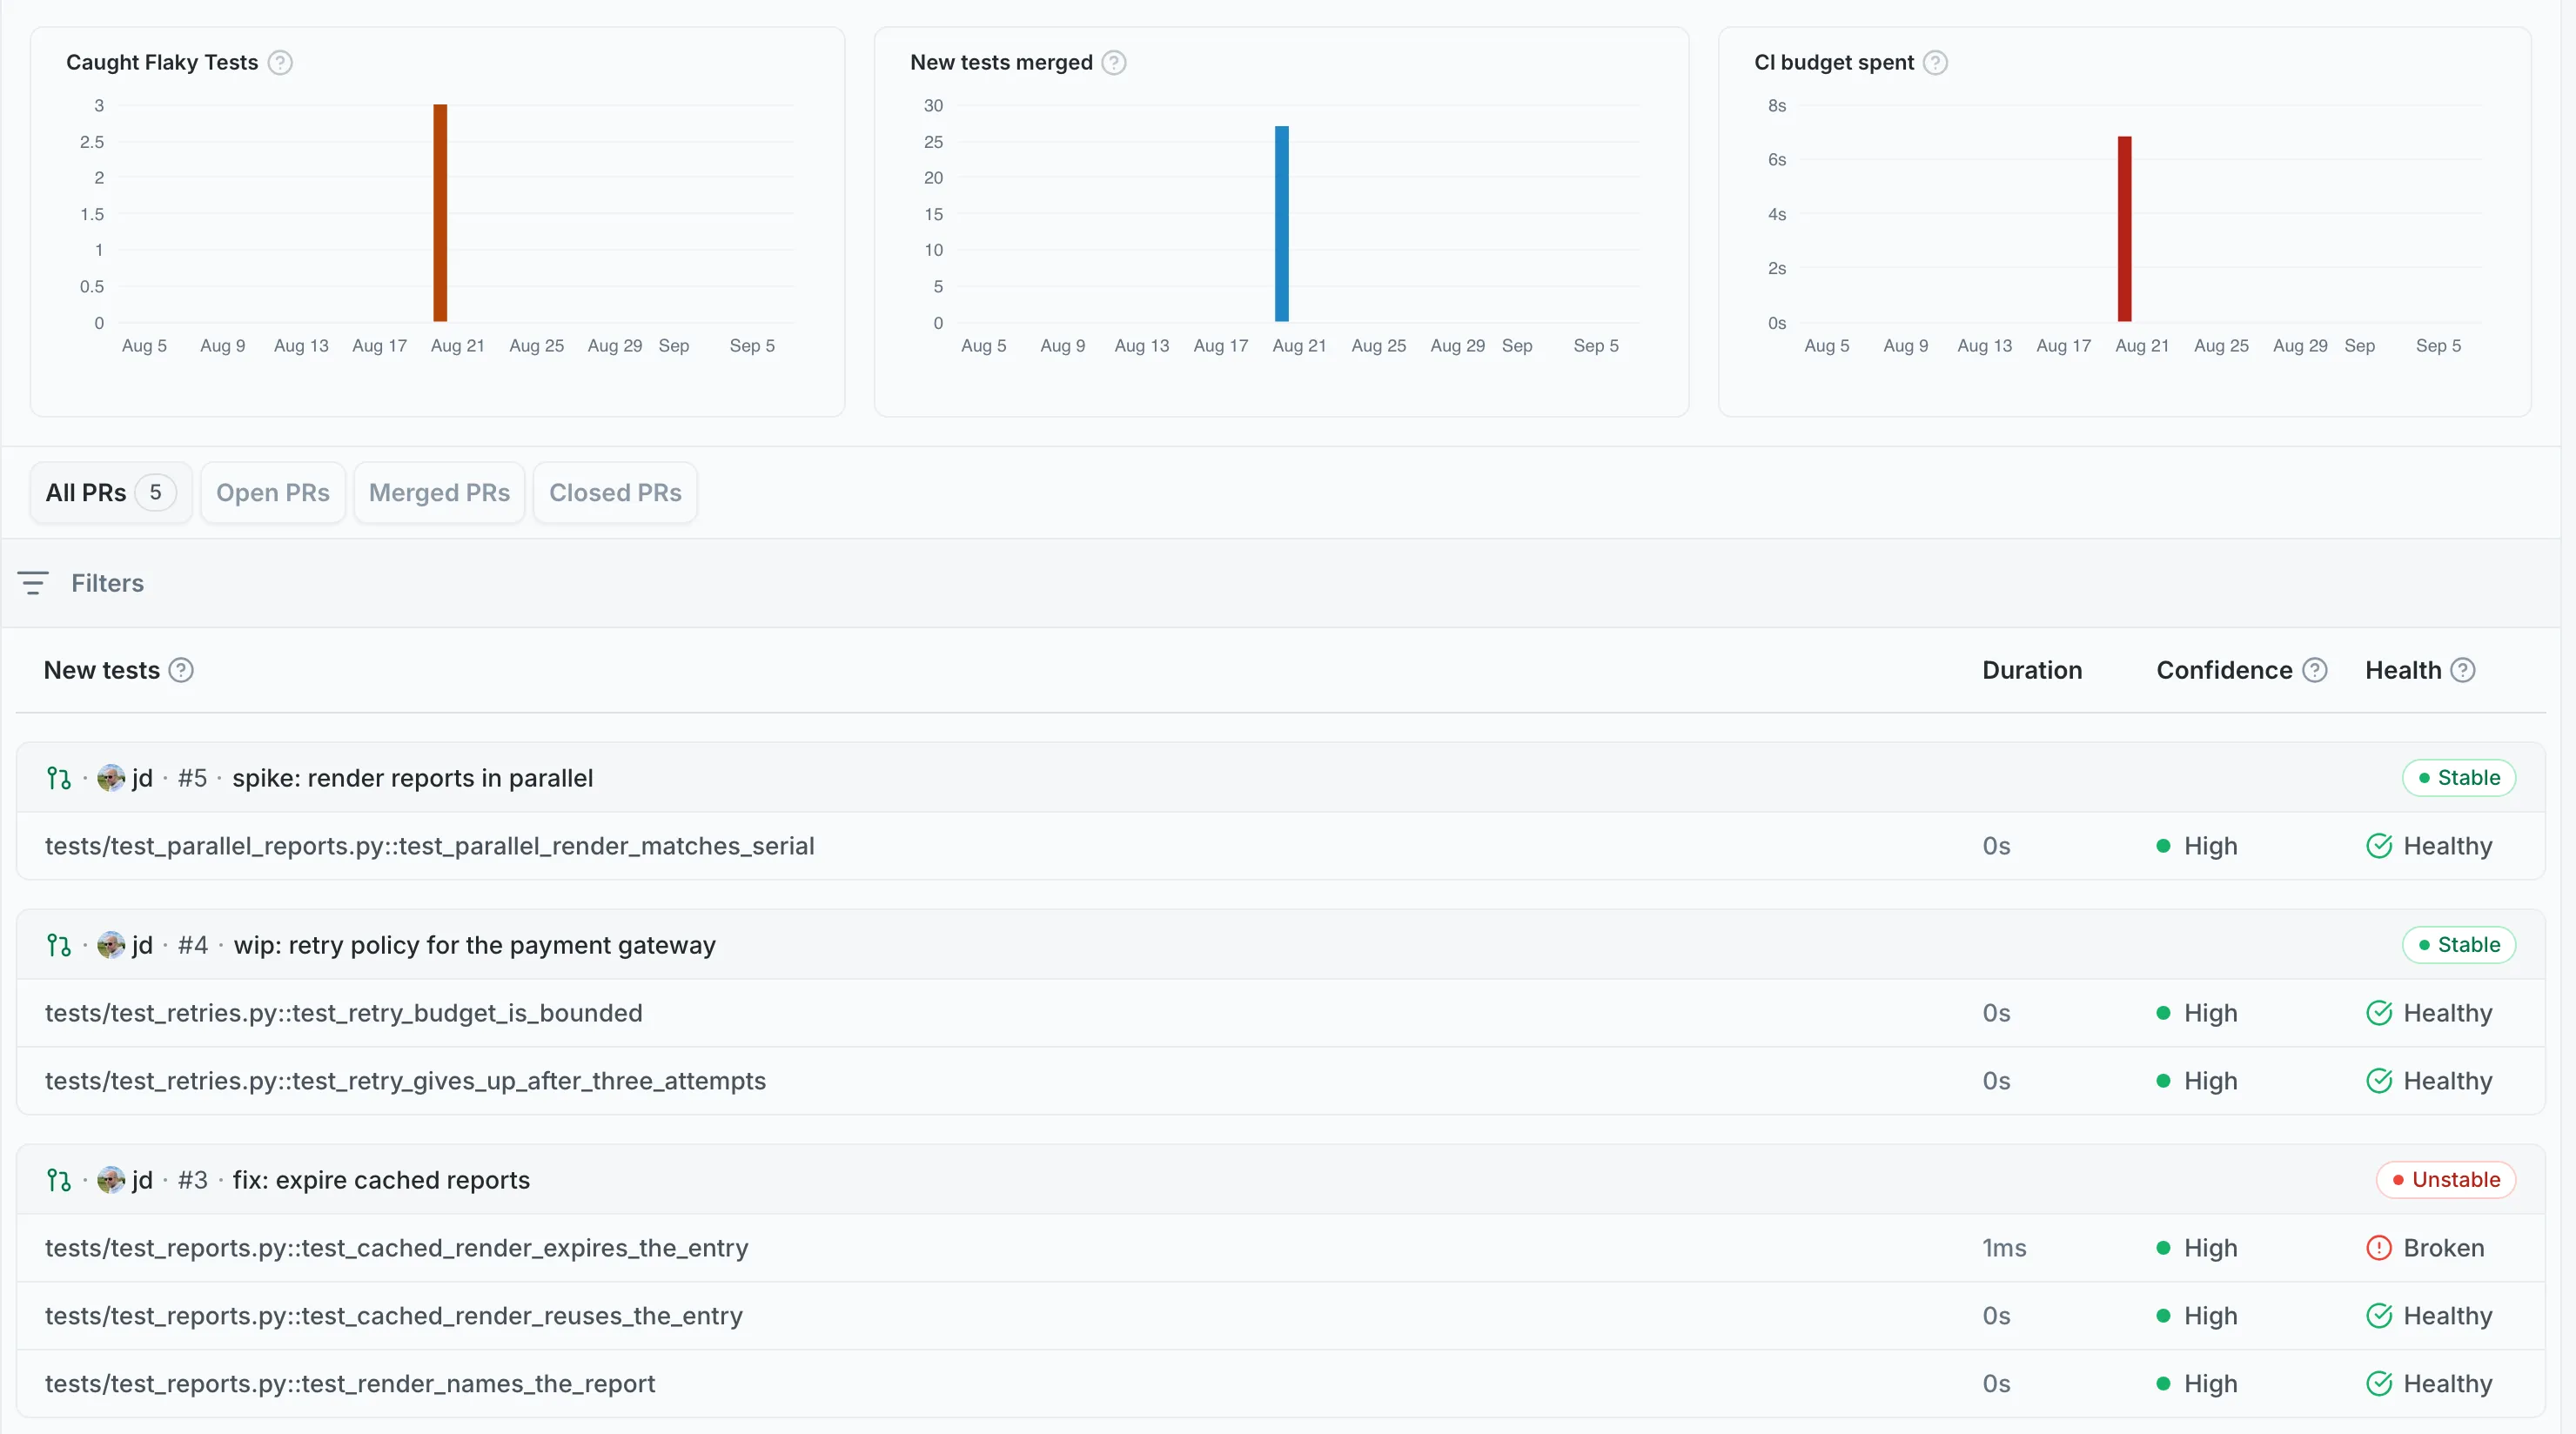The height and width of the screenshot is (1434, 2576).
Task: Click the pull request icon for PR #4
Action: point(59,945)
